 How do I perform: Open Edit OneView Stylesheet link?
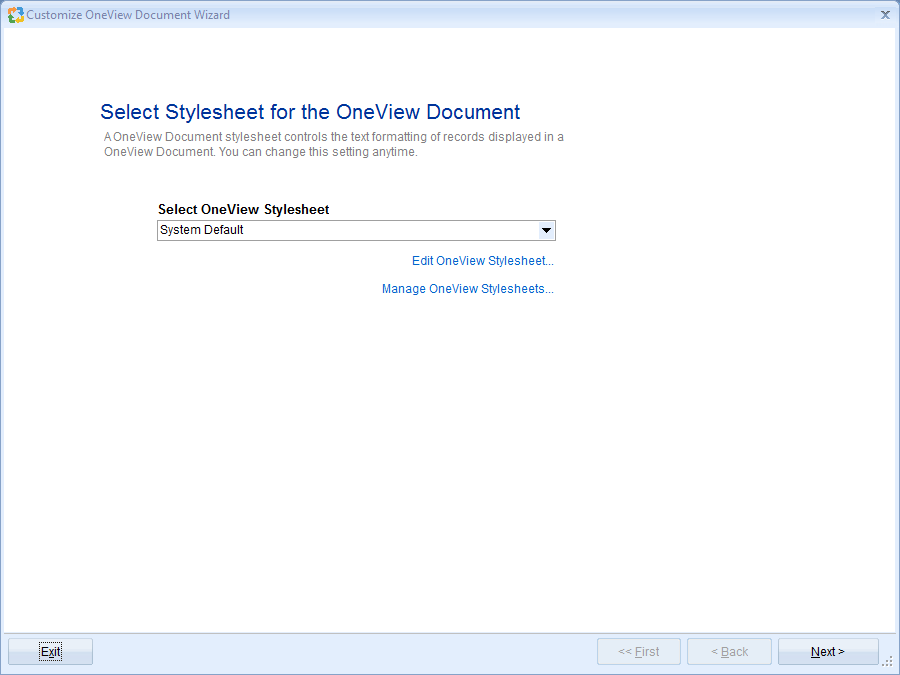pyautogui.click(x=483, y=261)
